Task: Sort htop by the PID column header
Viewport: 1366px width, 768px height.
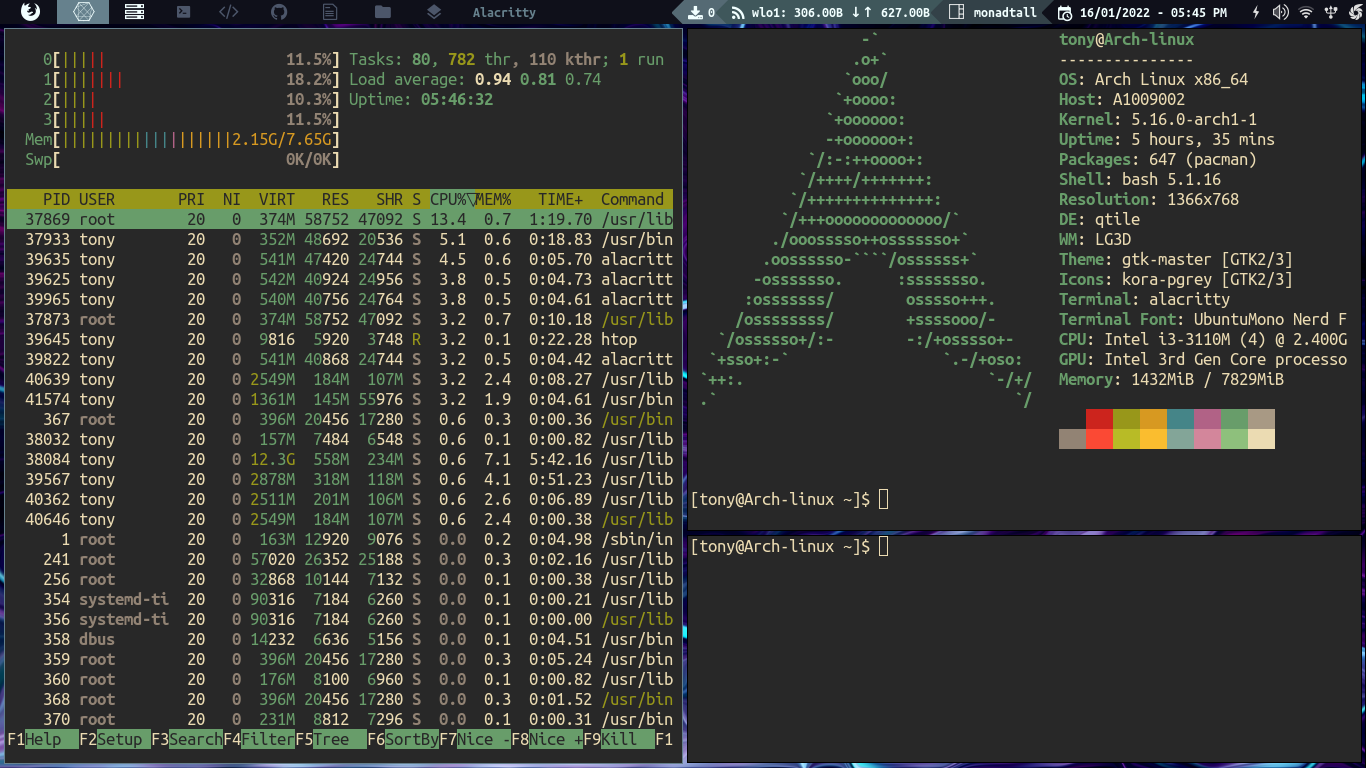Action: click(x=56, y=199)
